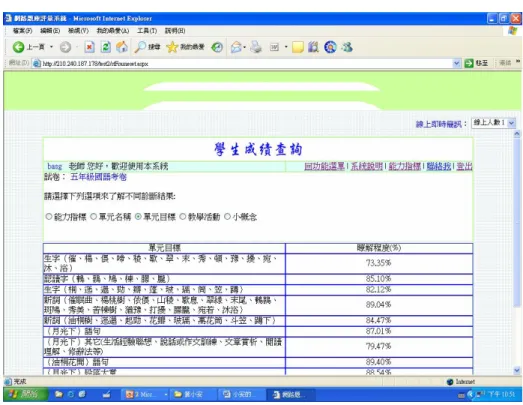Select the 單元目標 radio button
Viewport: 523px width, 405px height.
tap(138, 217)
